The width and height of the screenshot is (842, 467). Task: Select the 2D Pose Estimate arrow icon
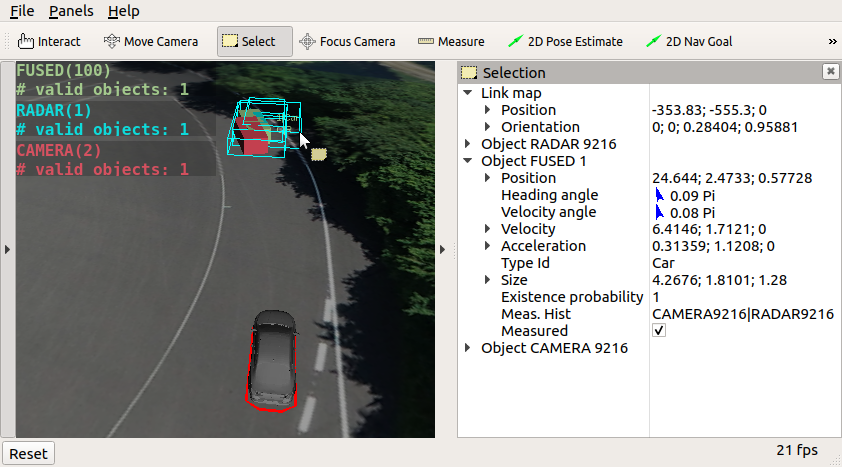pyautogui.click(x=516, y=41)
